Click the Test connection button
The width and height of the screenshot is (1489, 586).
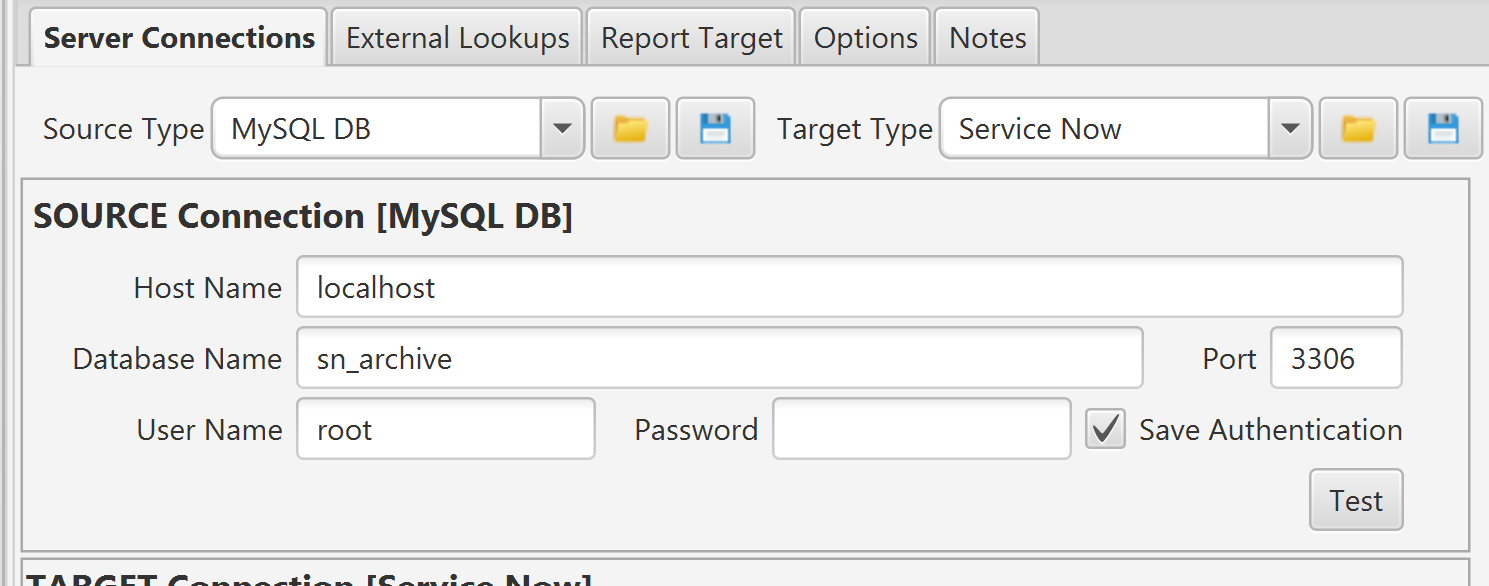pos(1356,500)
